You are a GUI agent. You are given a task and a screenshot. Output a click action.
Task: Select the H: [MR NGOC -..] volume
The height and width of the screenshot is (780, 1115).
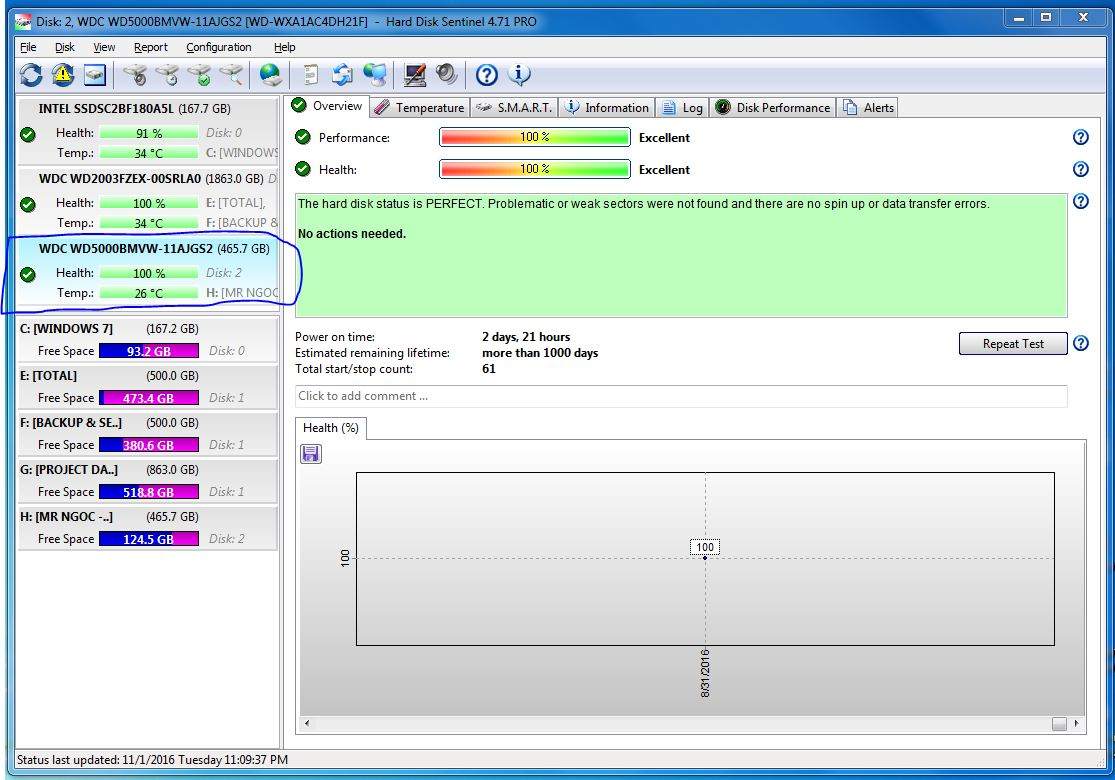pos(147,528)
